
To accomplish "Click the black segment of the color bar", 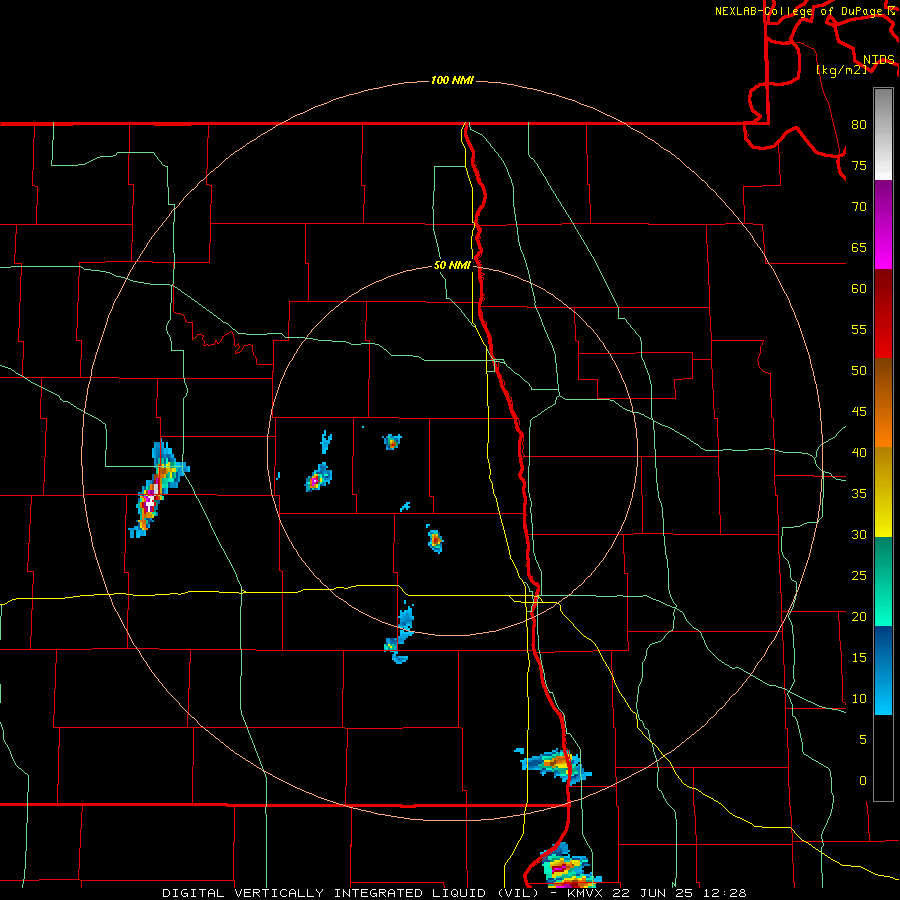I will coord(883,757).
